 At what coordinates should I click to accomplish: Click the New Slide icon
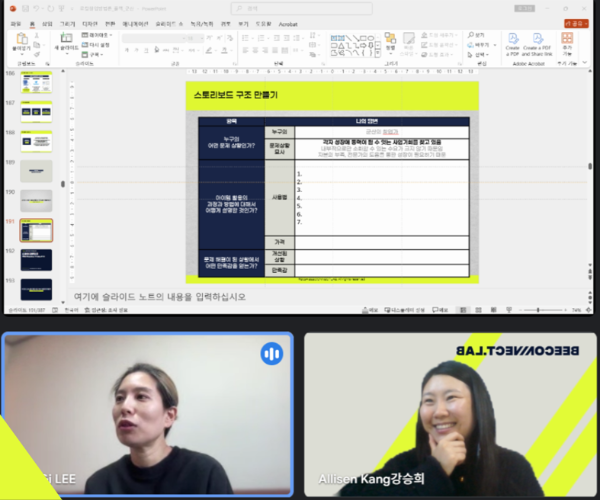[x=67, y=37]
